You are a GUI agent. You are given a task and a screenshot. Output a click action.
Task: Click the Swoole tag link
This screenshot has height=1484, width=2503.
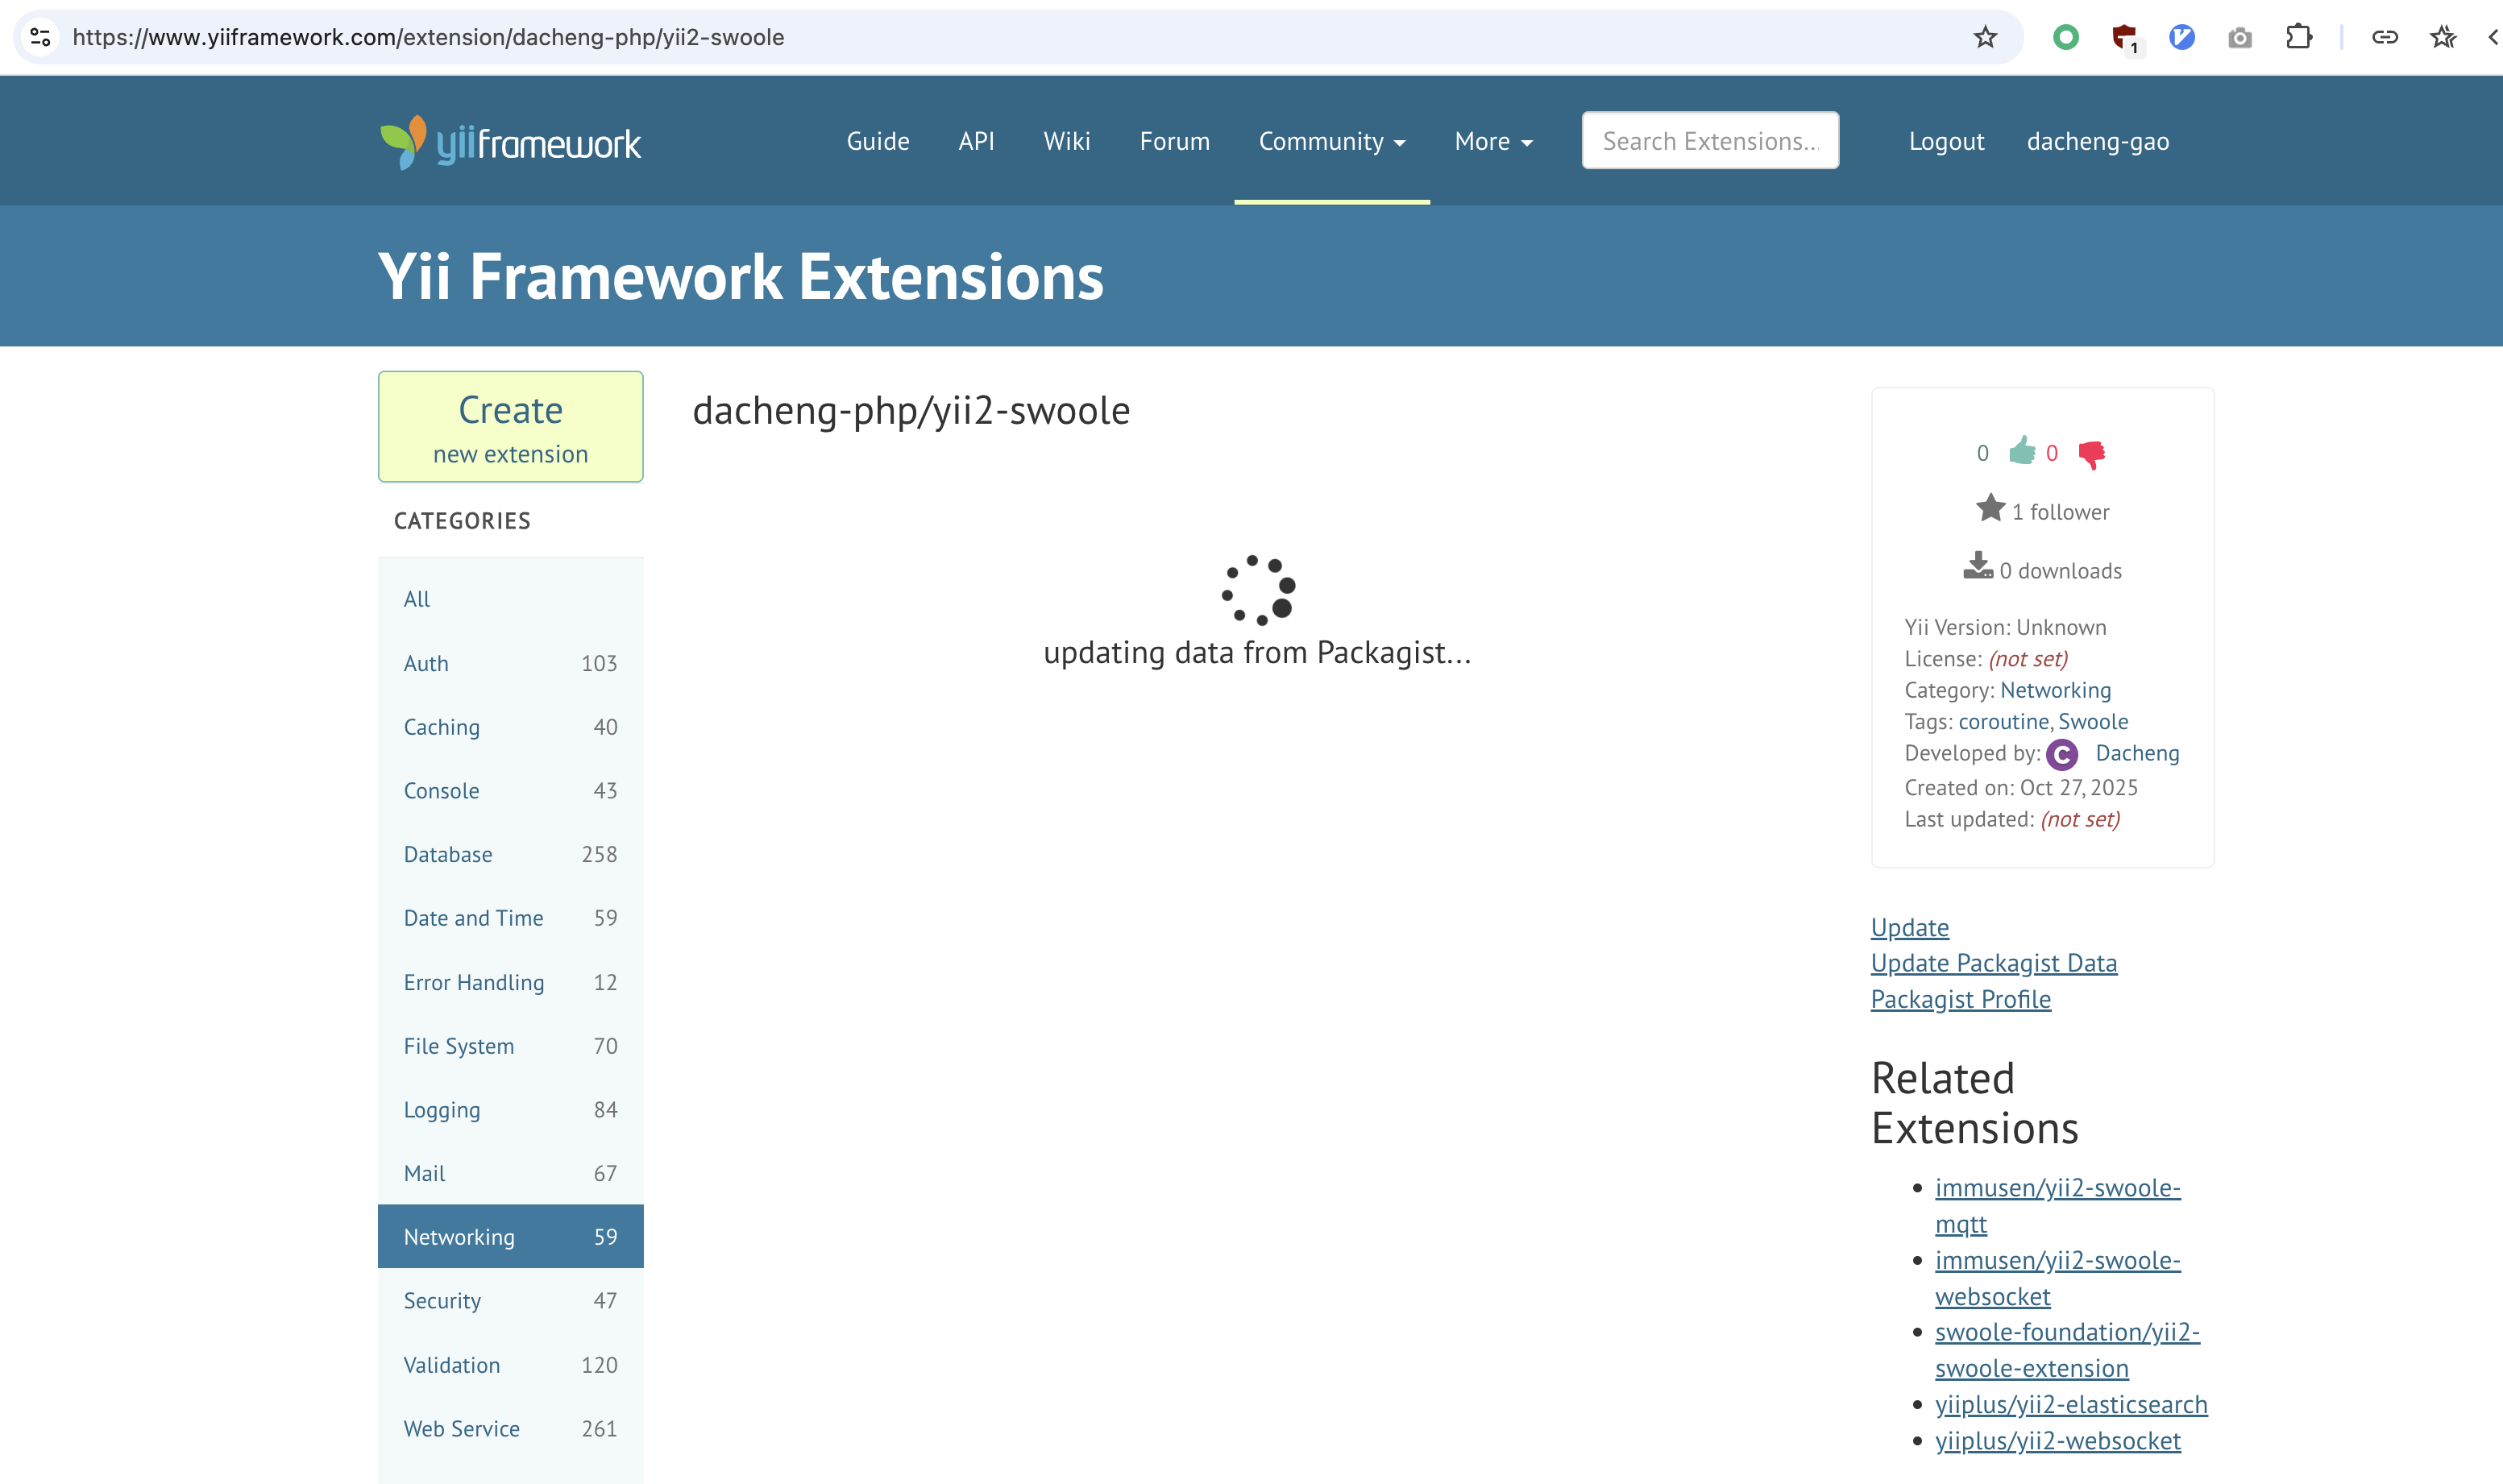[2092, 722]
